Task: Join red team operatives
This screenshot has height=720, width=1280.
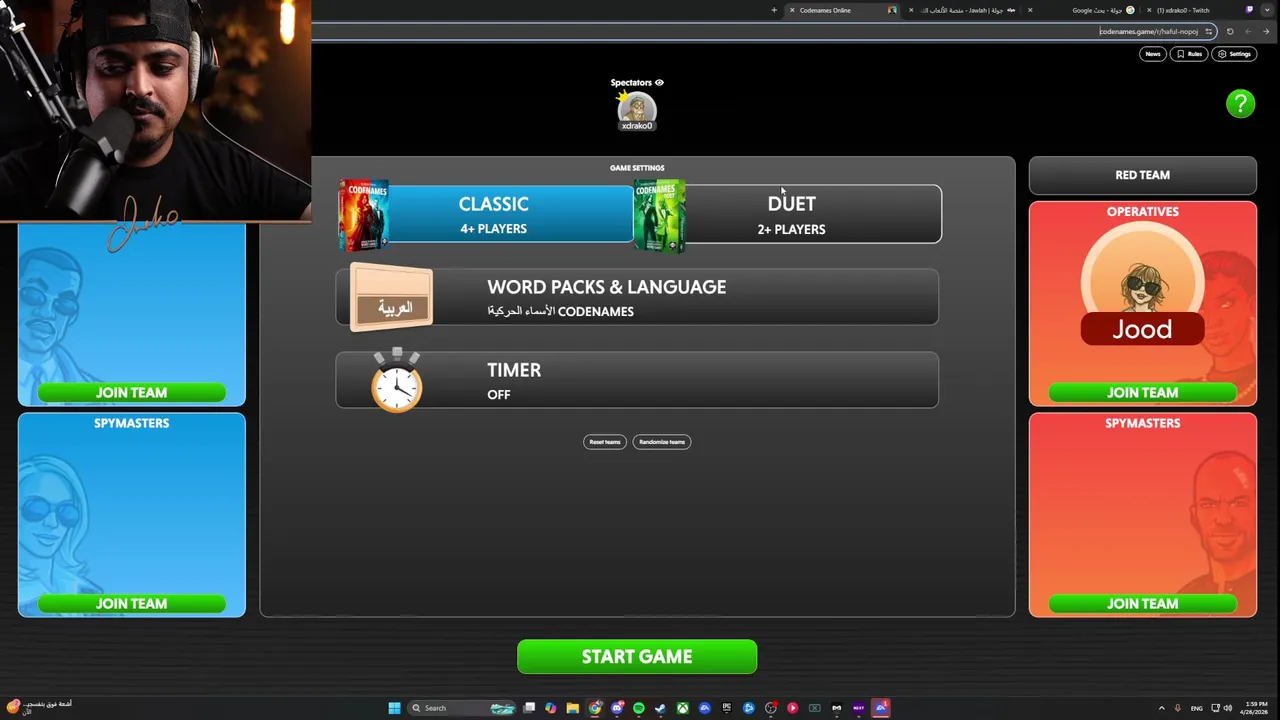Action: (1142, 393)
